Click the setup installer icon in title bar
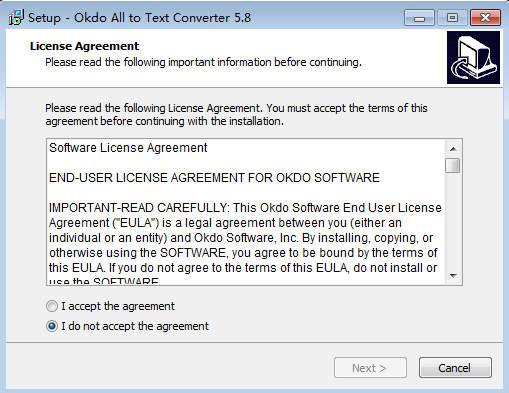509x393 pixels. 16,17
